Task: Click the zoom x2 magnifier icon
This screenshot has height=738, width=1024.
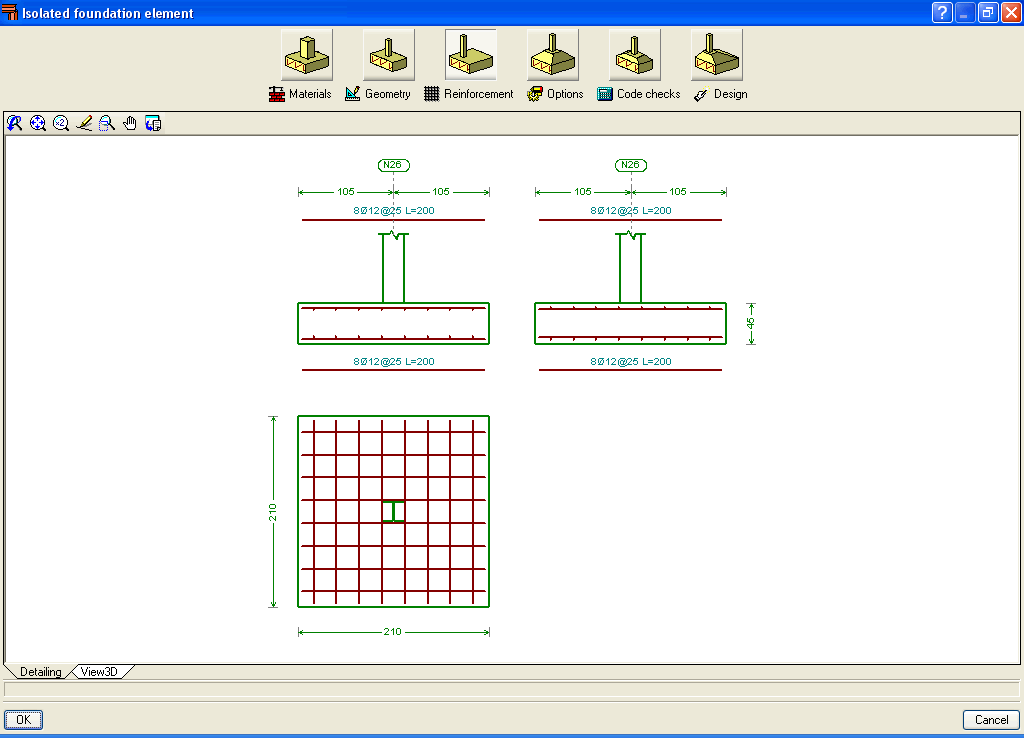Action: coord(61,123)
